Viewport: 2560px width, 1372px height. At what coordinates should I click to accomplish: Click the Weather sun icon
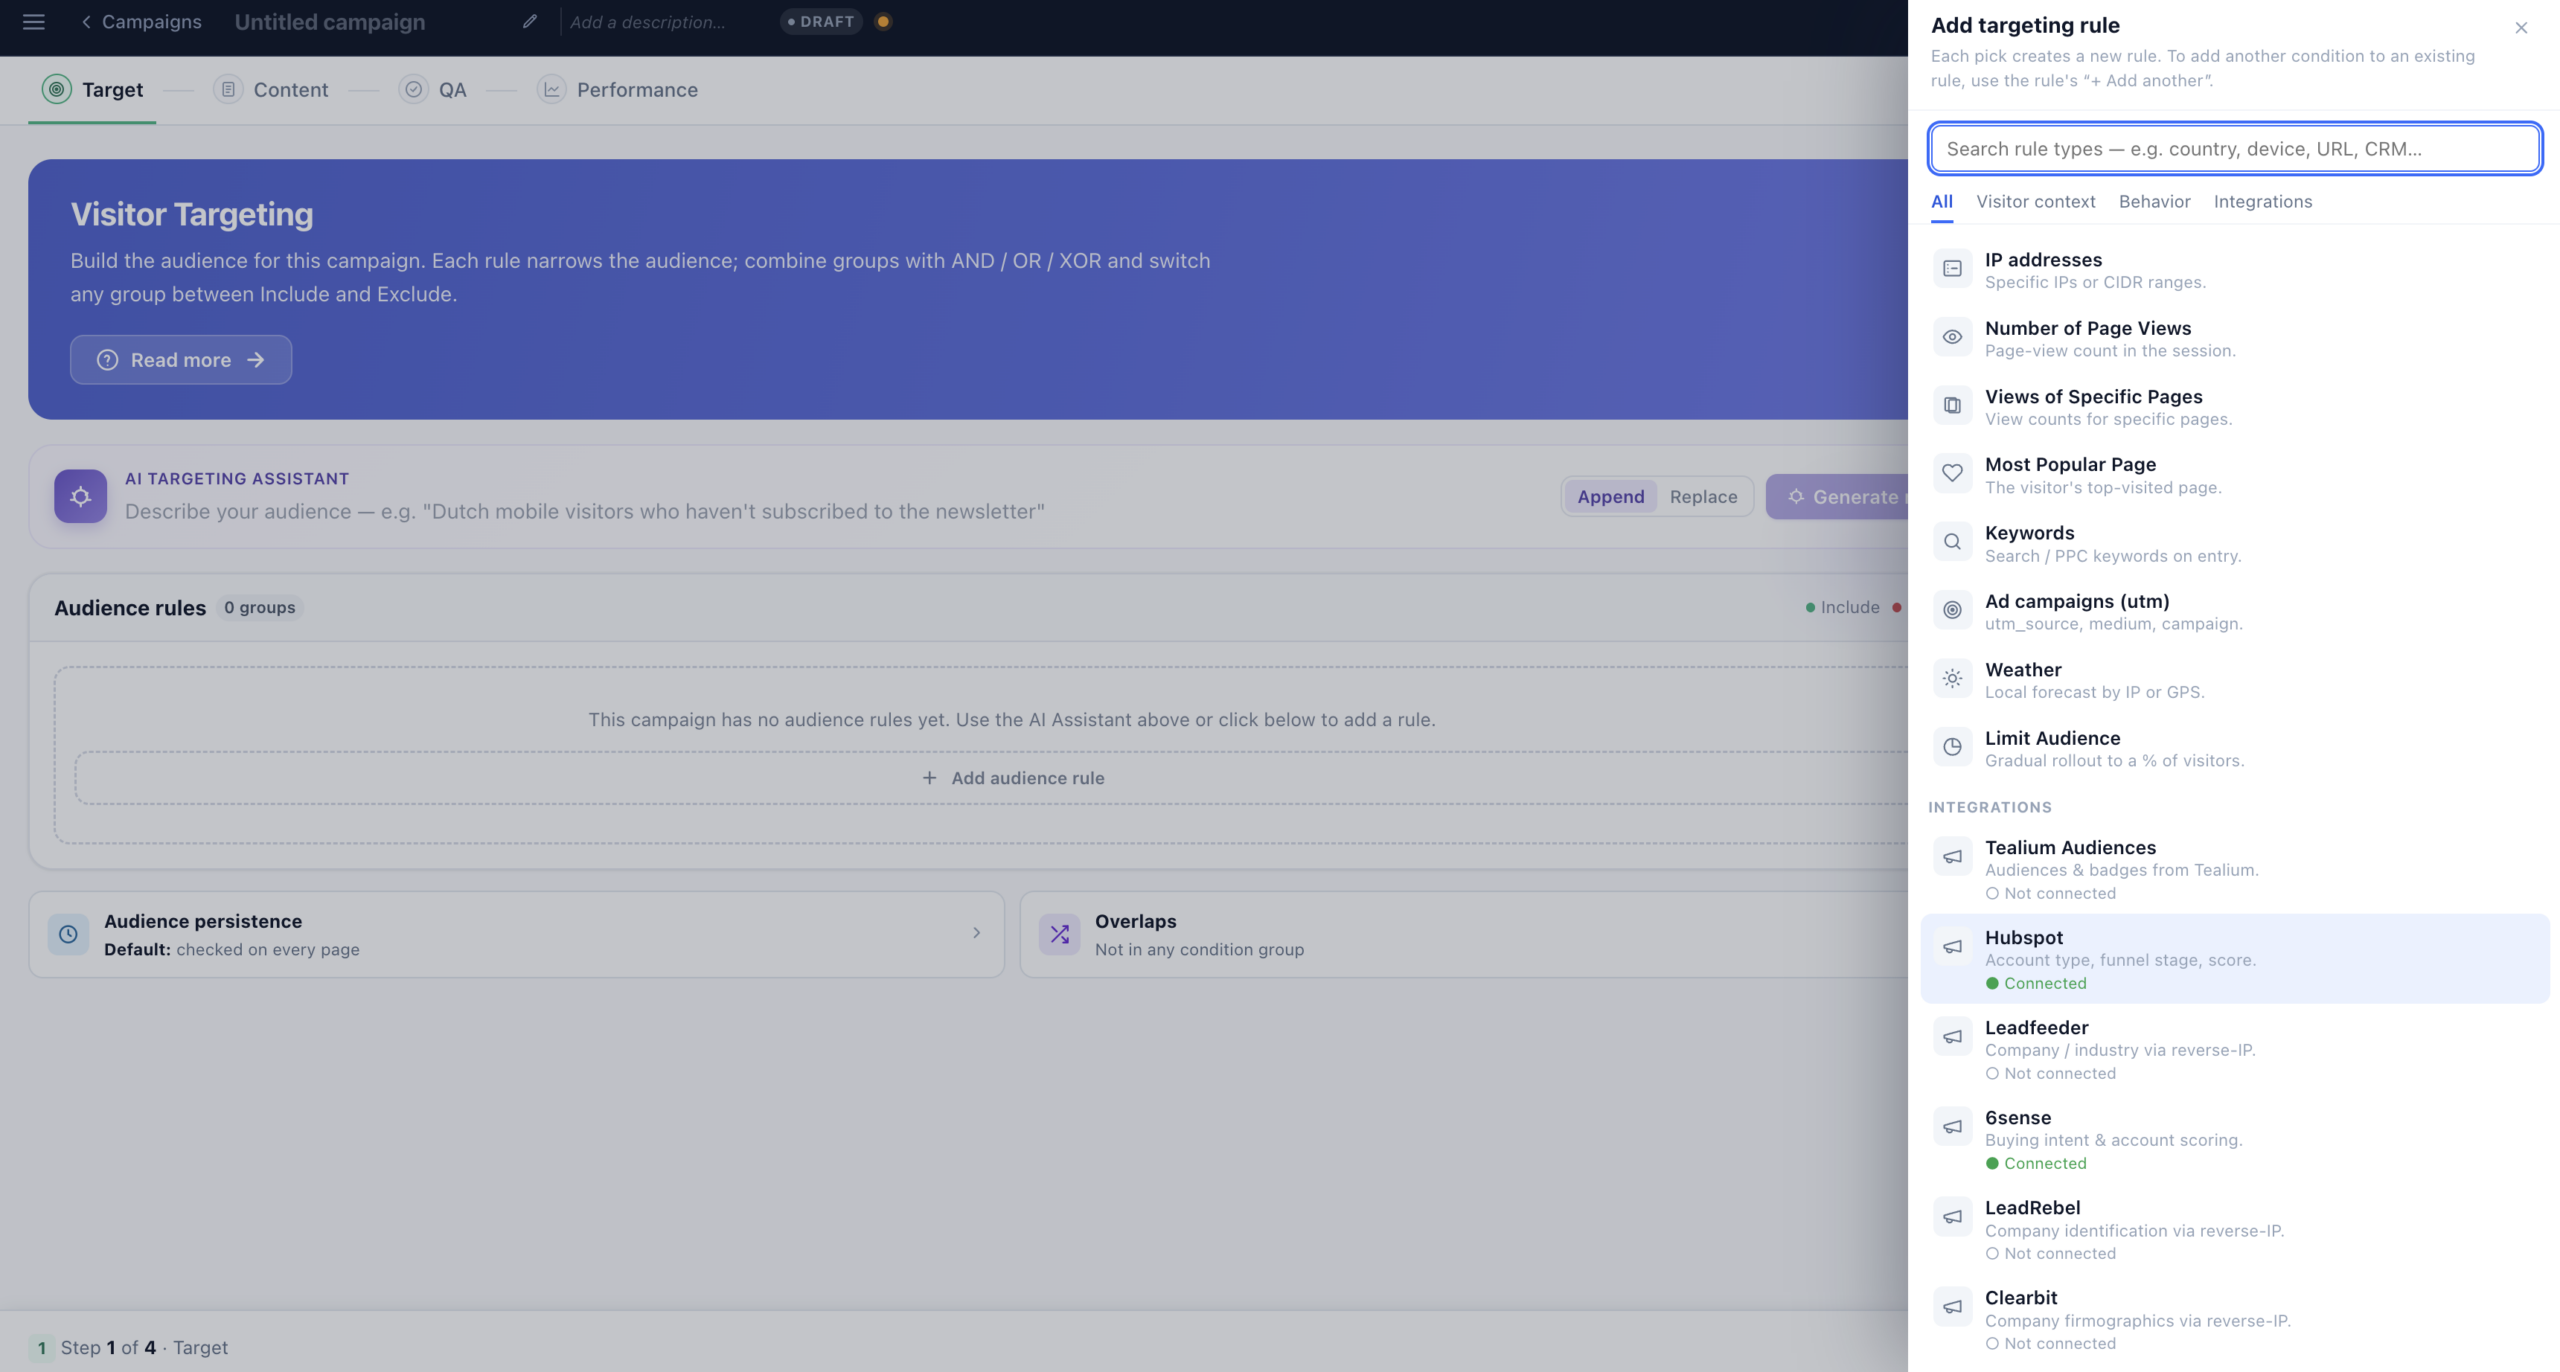(x=1952, y=678)
